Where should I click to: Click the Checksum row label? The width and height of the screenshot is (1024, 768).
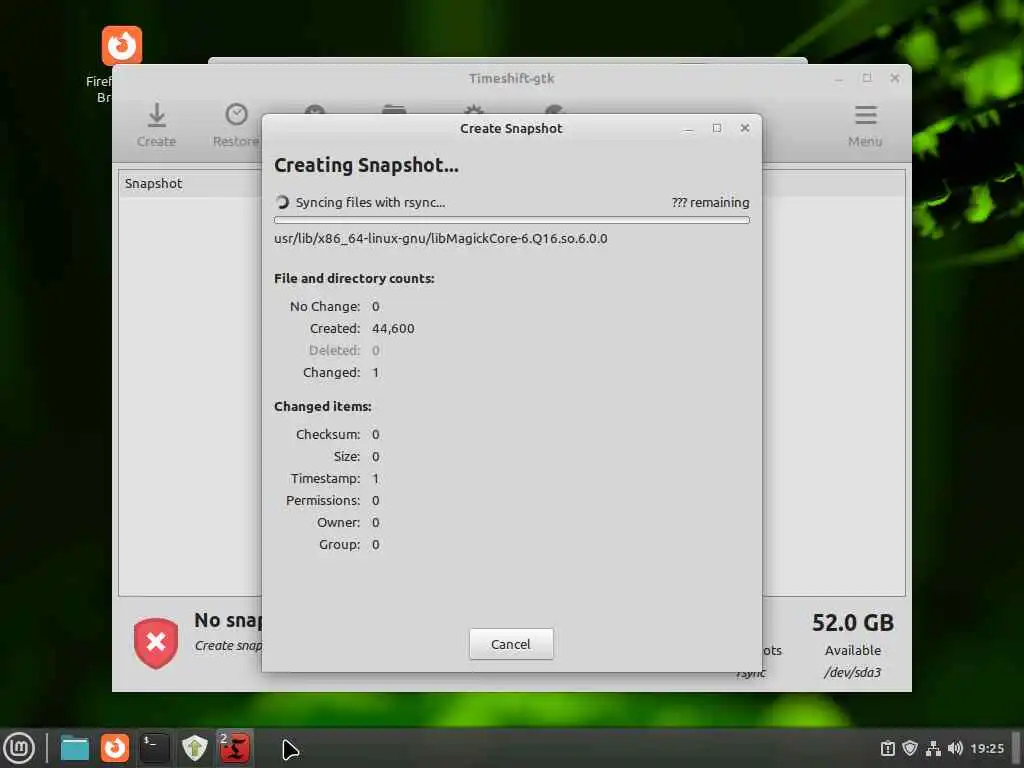pyautogui.click(x=328, y=434)
